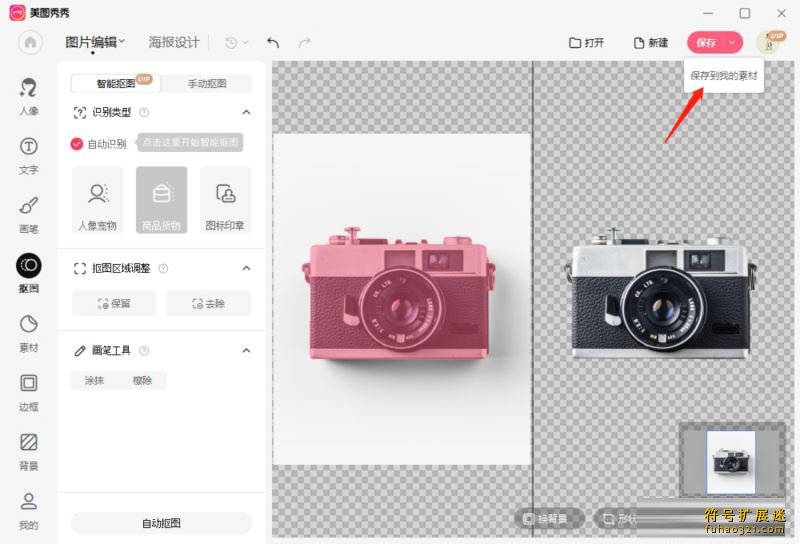Switch to the 手动抠图 tab
Viewport: 800px width, 544px height.
click(207, 84)
